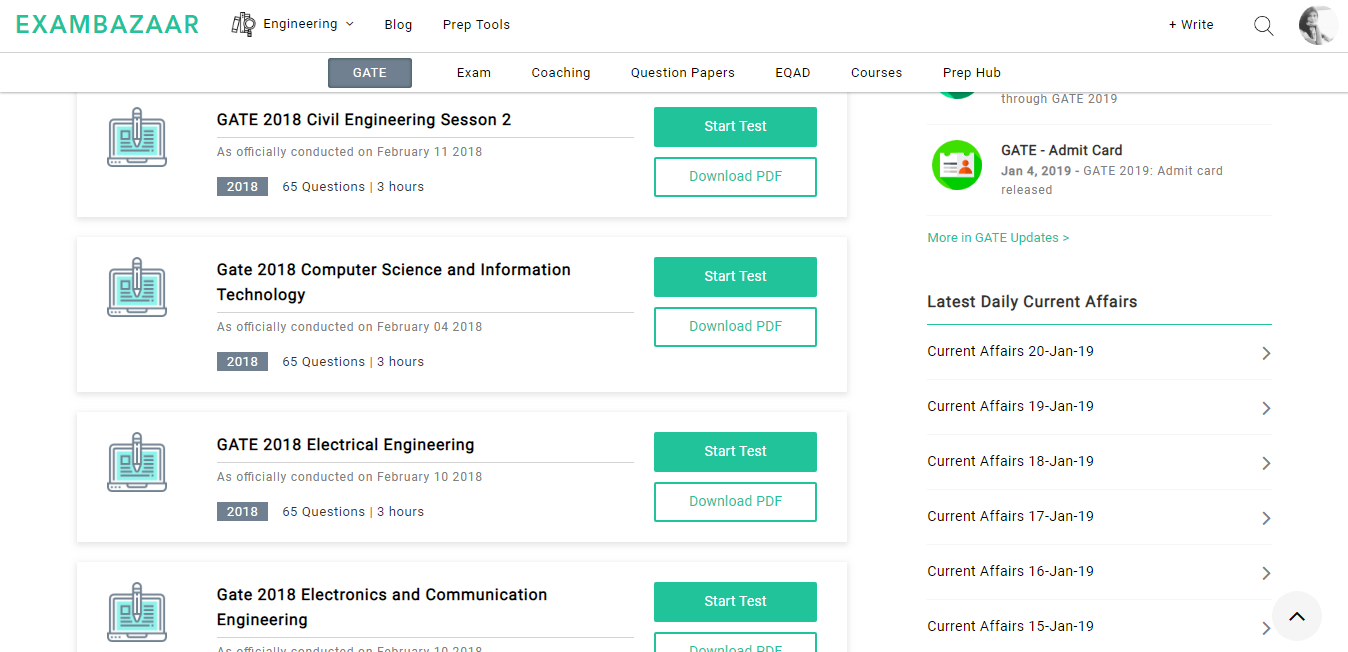
Task: Switch to the Question Papers tab
Action: (x=682, y=73)
